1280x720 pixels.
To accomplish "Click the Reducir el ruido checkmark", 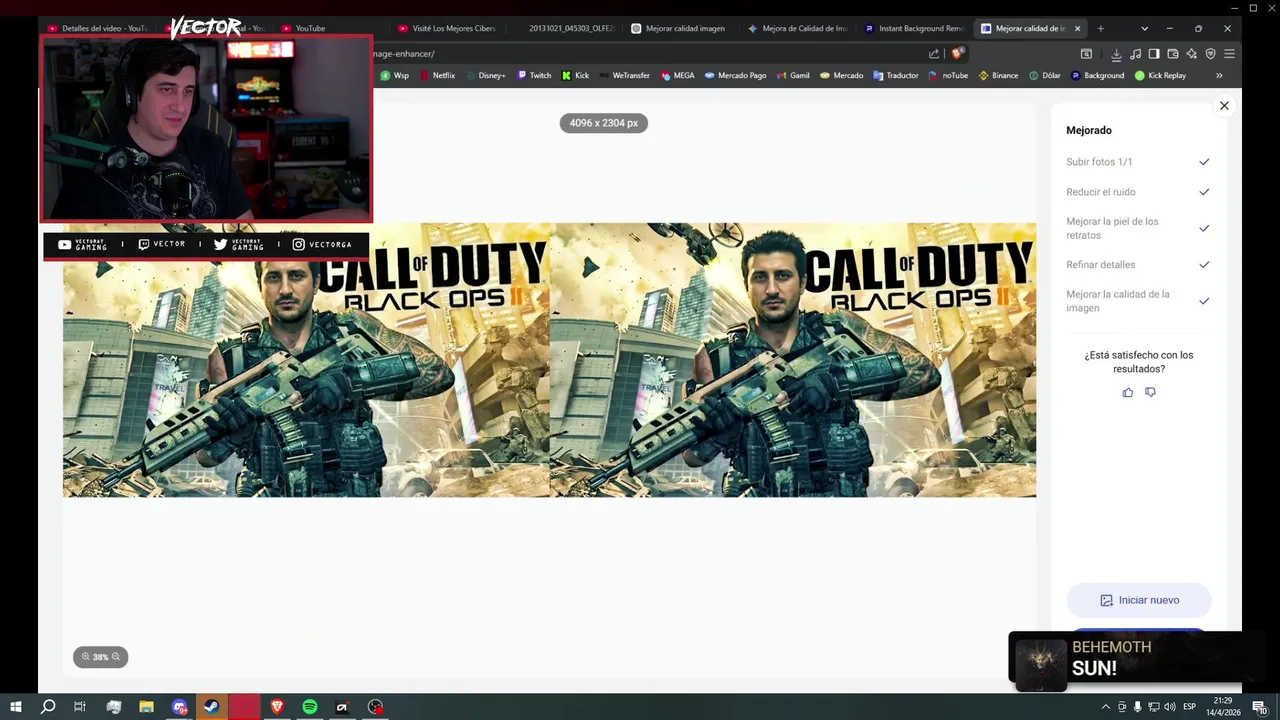I will tap(1204, 192).
